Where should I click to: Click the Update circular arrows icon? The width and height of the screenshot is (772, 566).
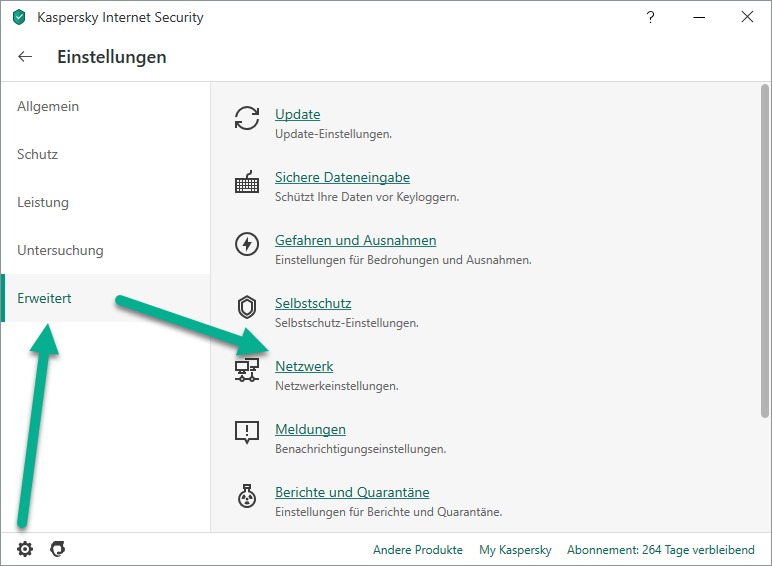click(x=246, y=118)
